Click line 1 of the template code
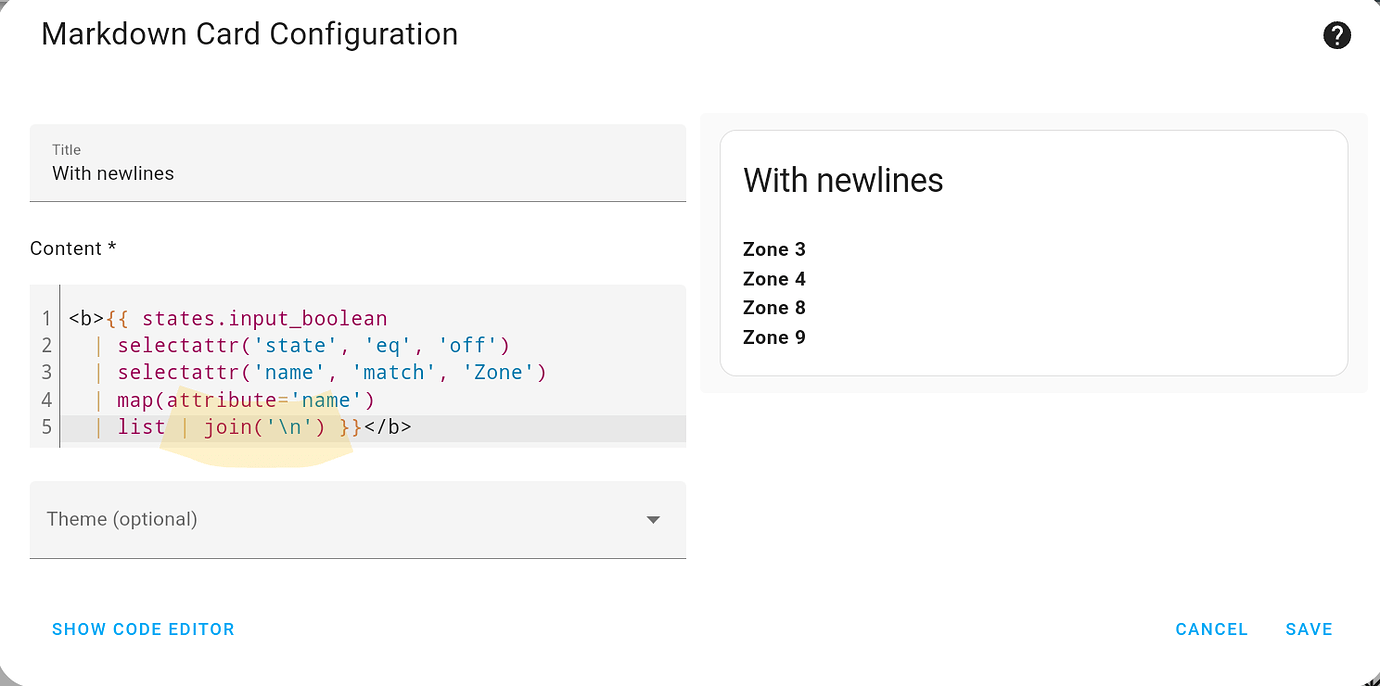Image resolution: width=1380 pixels, height=686 pixels. click(x=230, y=317)
